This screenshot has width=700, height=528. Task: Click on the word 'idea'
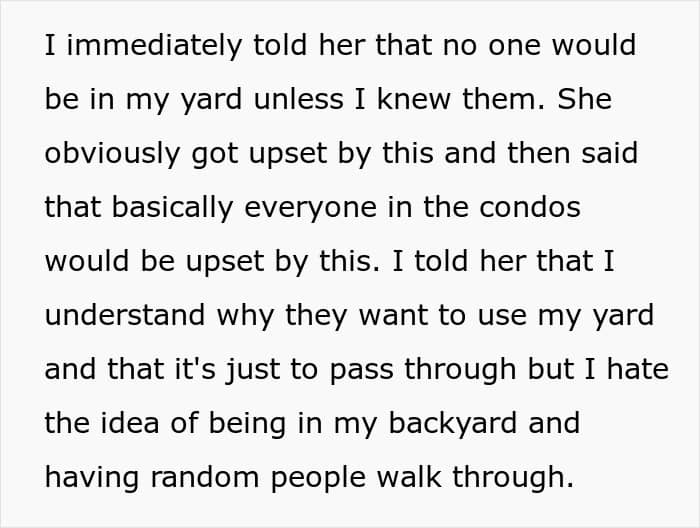coord(130,424)
